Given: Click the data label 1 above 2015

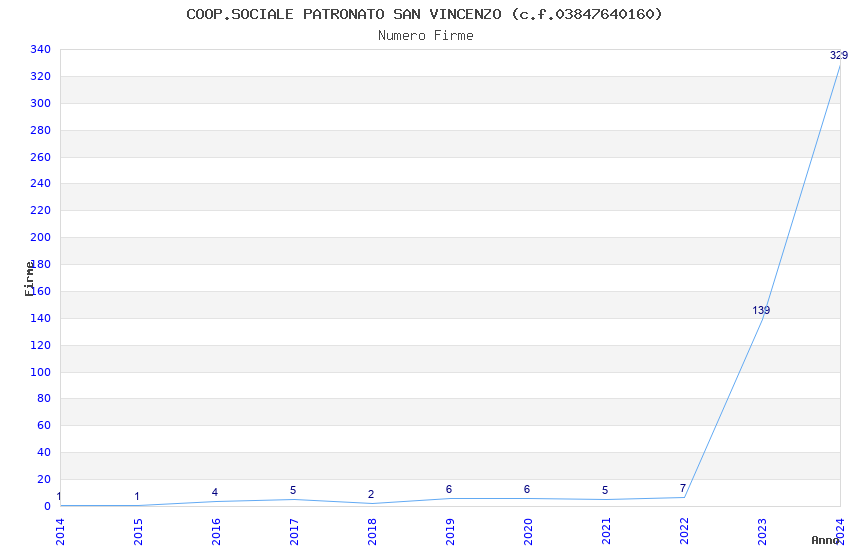Looking at the screenshot, I should point(137,496).
